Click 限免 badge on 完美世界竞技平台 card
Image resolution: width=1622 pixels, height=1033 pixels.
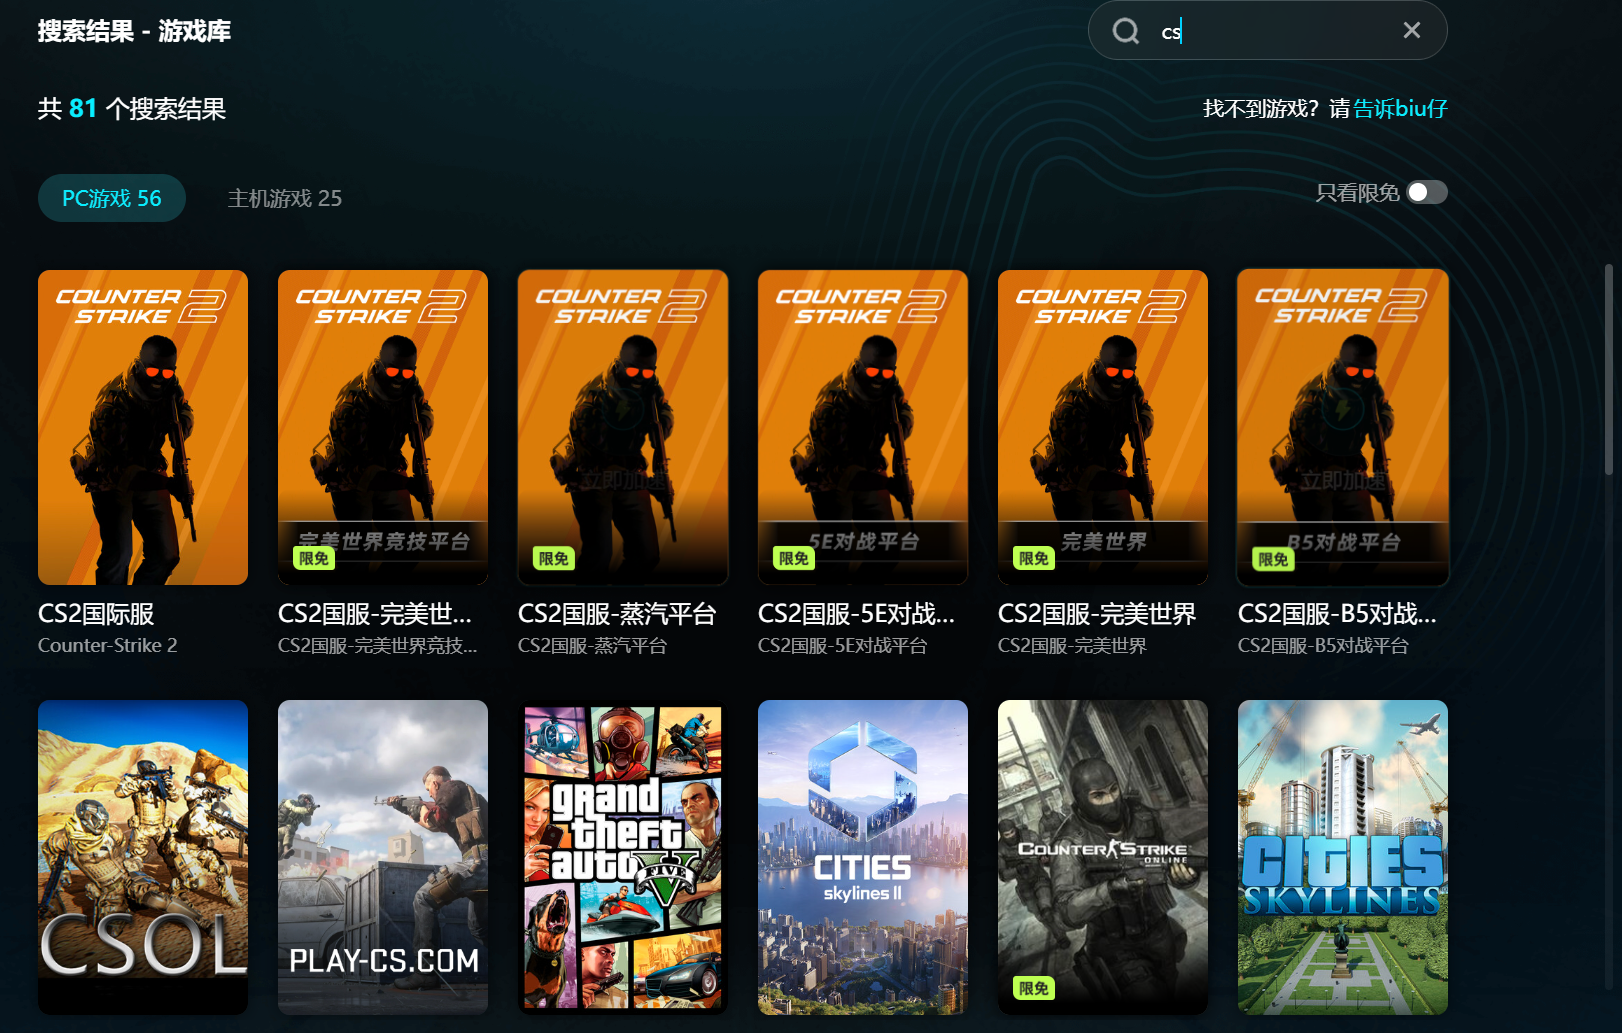tap(314, 559)
